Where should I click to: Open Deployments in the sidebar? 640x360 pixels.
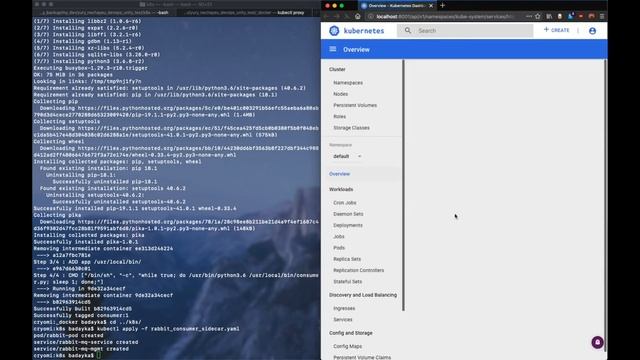348,225
